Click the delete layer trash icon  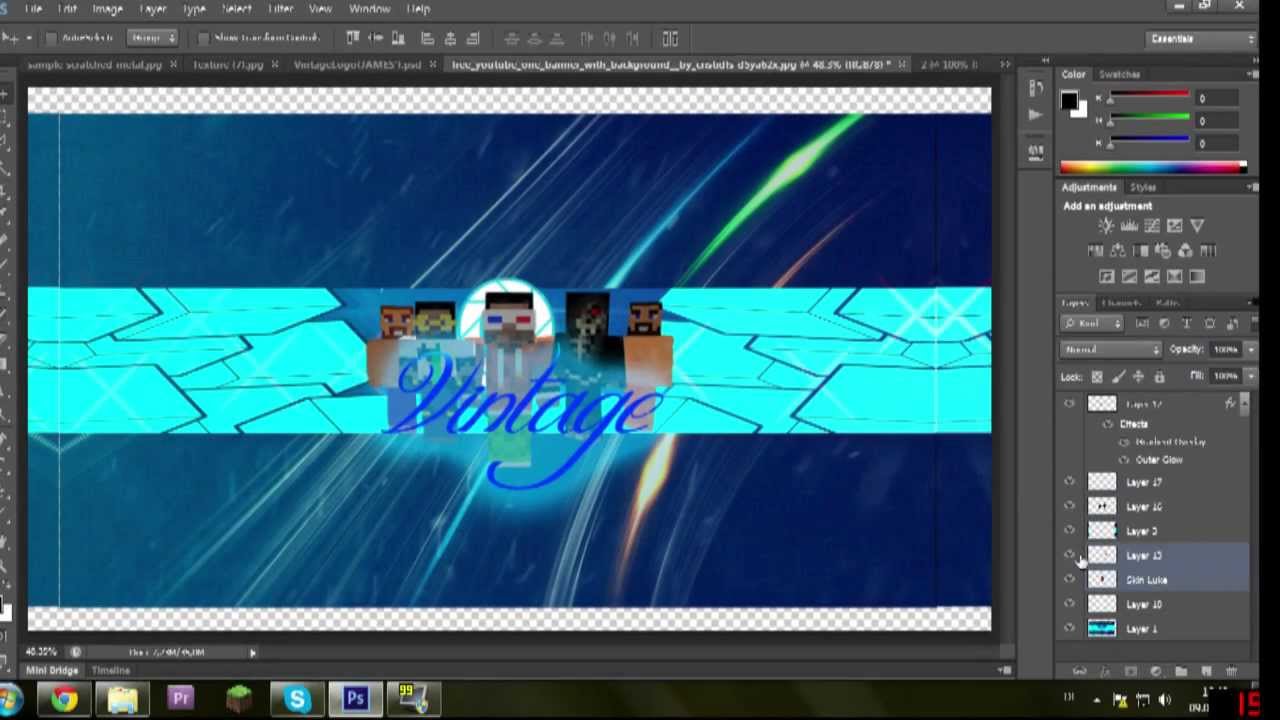(1232, 671)
